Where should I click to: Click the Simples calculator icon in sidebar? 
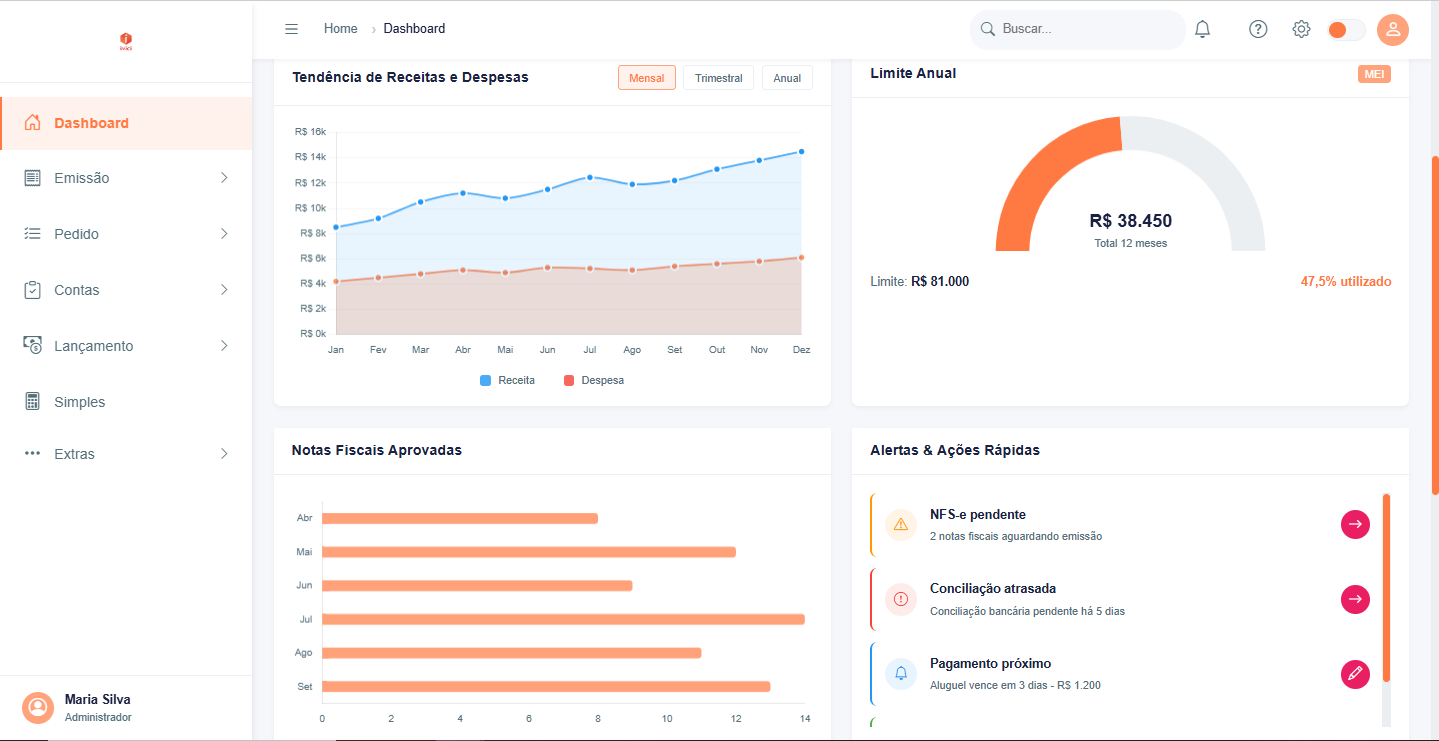(x=32, y=401)
